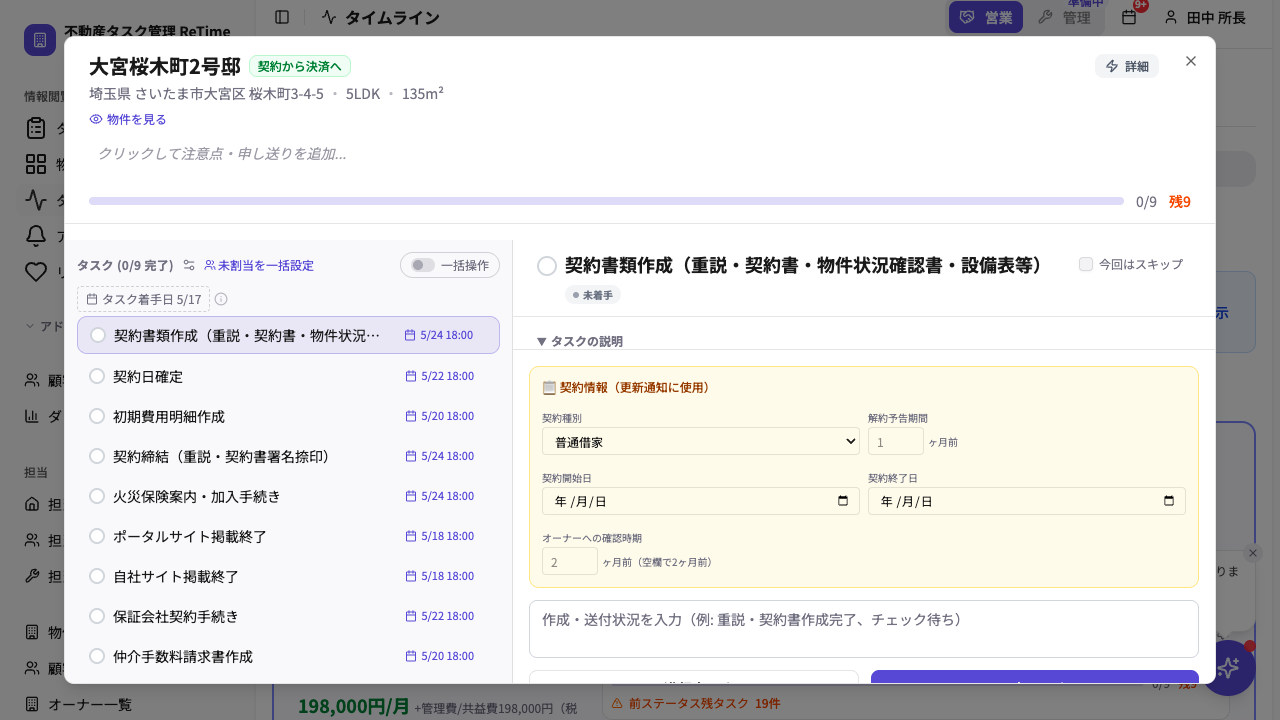
Task: Toggle the 一括操作 switch
Action: click(x=423, y=265)
